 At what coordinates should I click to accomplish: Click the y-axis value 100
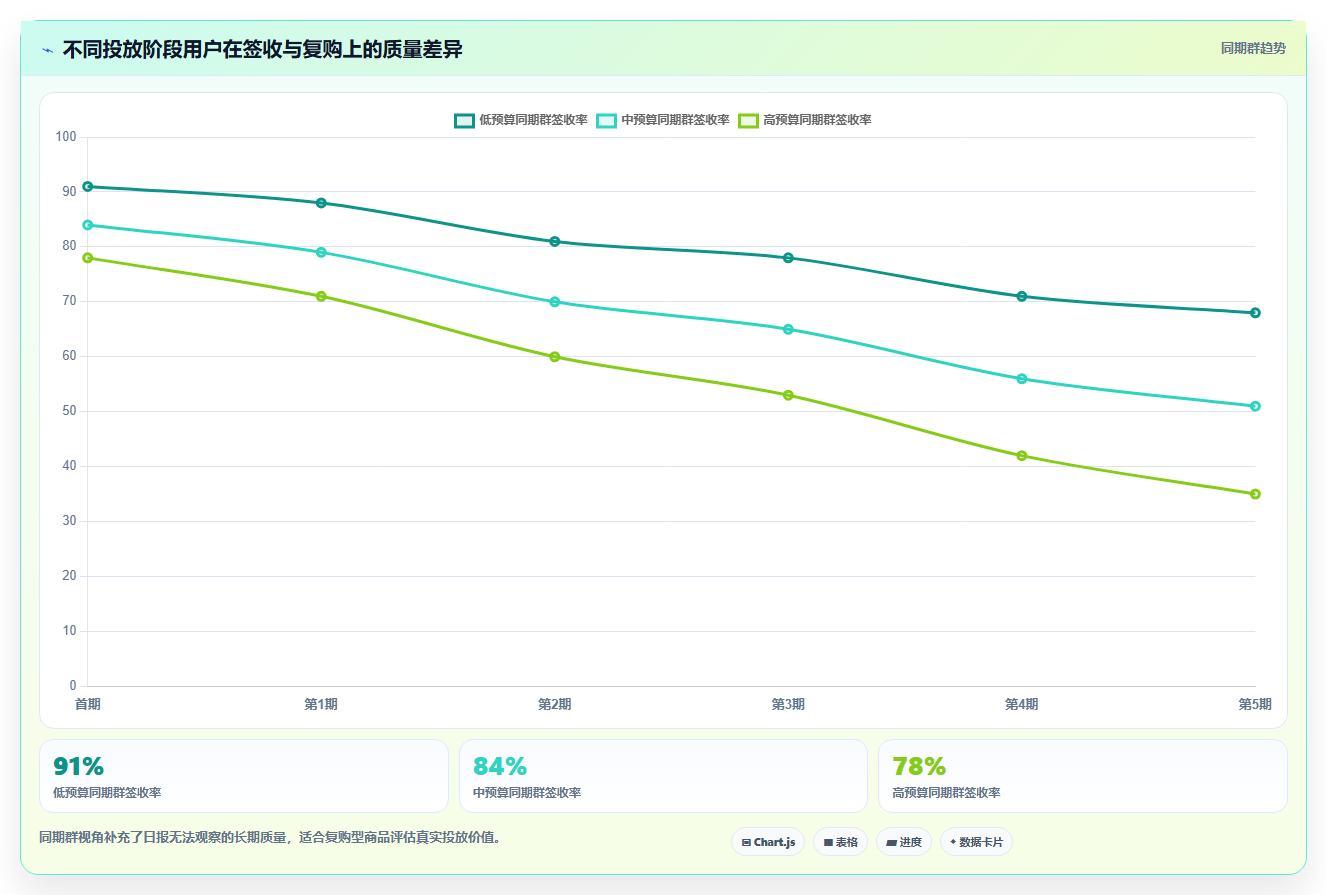pyautogui.click(x=66, y=136)
